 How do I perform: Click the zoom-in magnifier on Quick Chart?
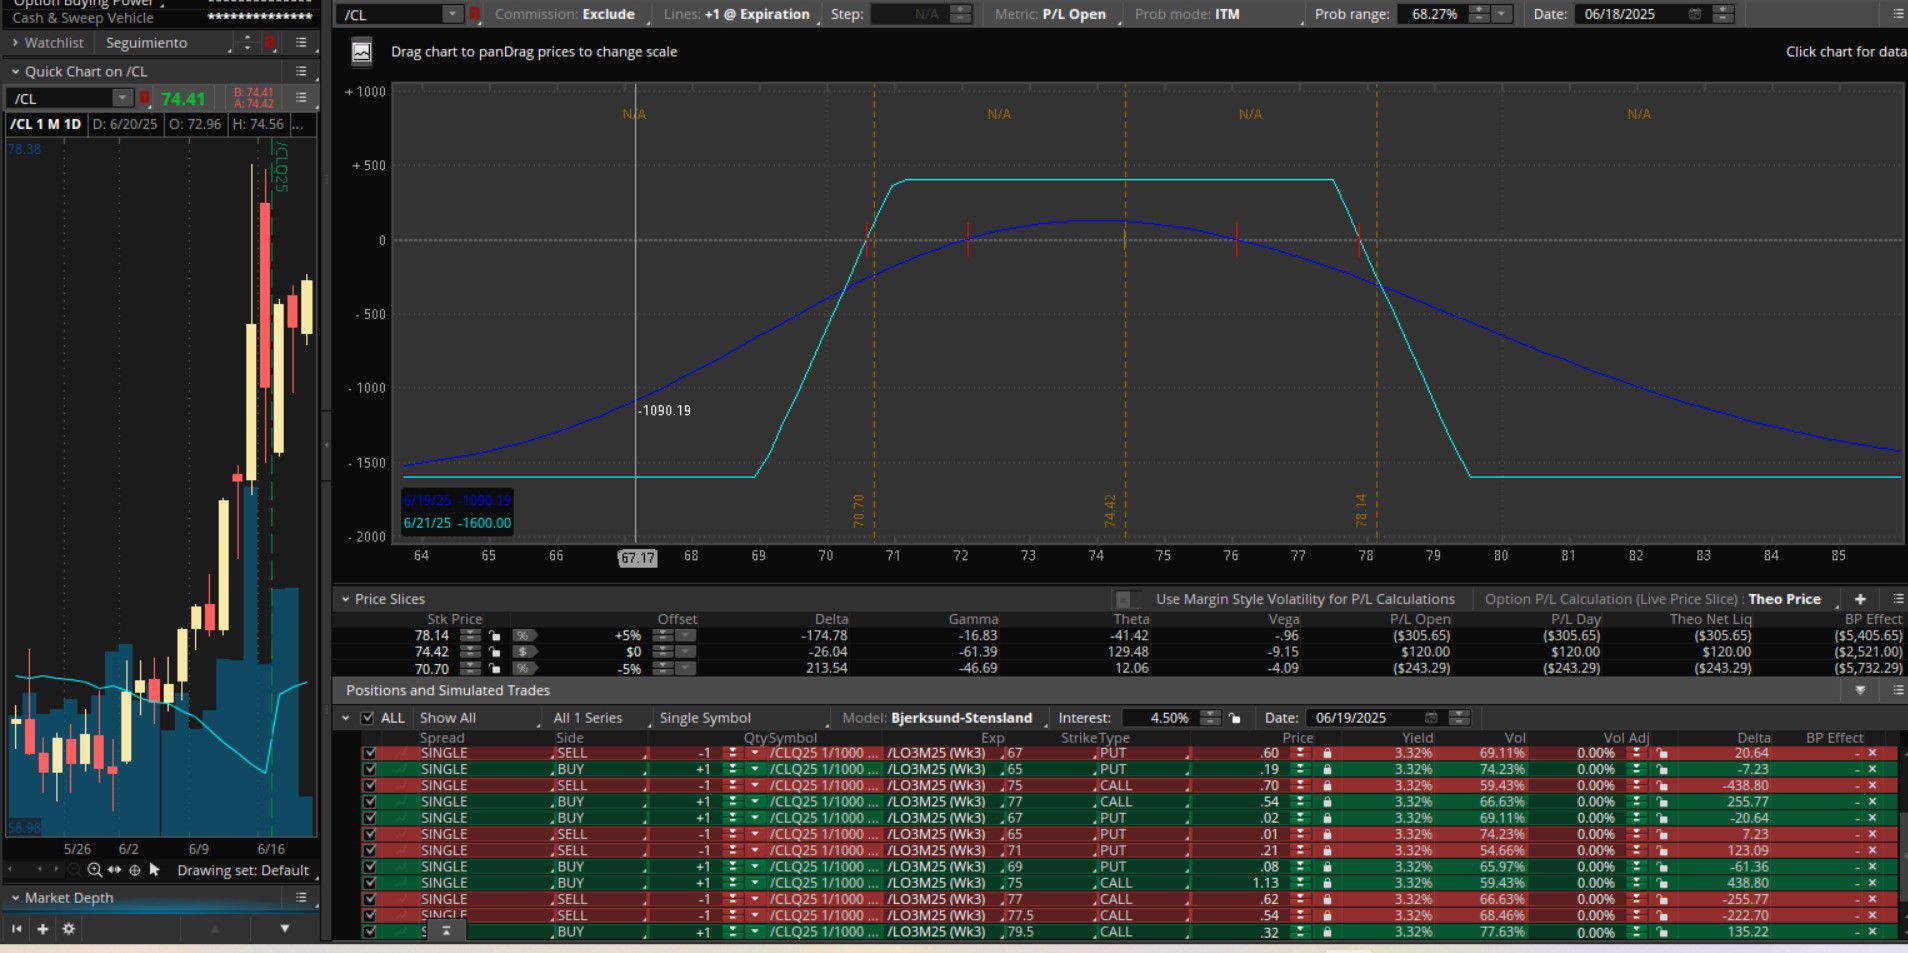[94, 870]
